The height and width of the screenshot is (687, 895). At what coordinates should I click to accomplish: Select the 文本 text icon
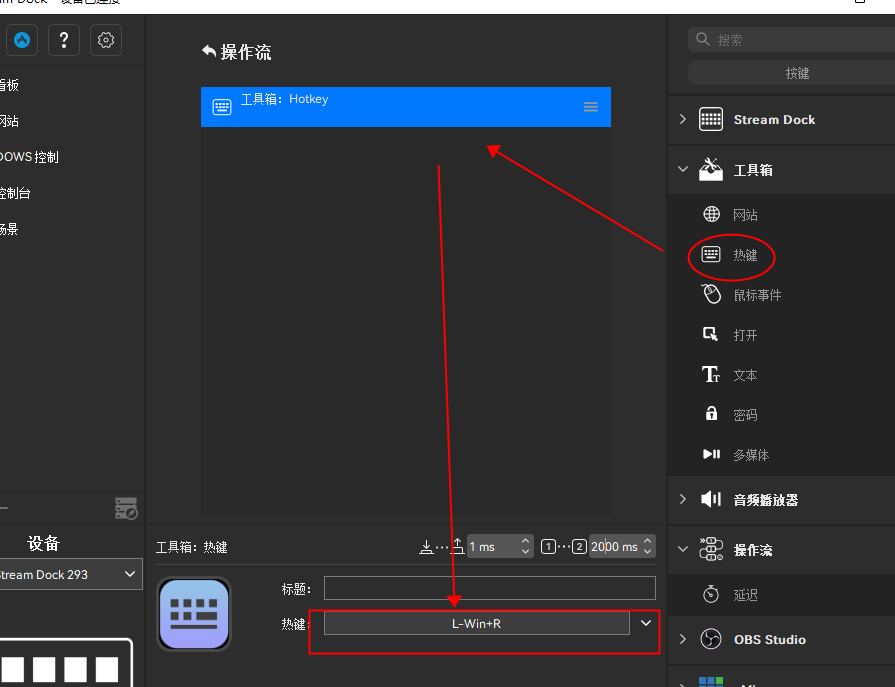point(711,374)
